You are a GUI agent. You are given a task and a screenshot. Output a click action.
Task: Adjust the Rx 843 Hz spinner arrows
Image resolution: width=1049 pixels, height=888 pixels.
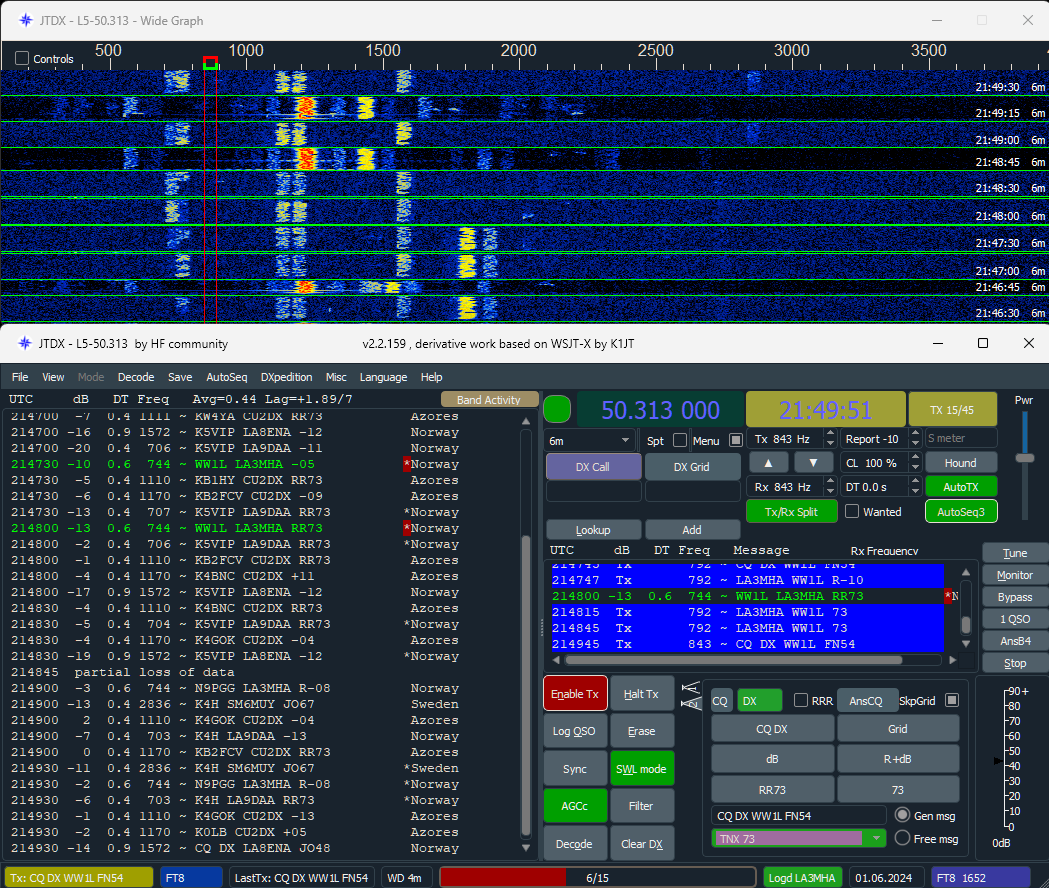point(830,487)
